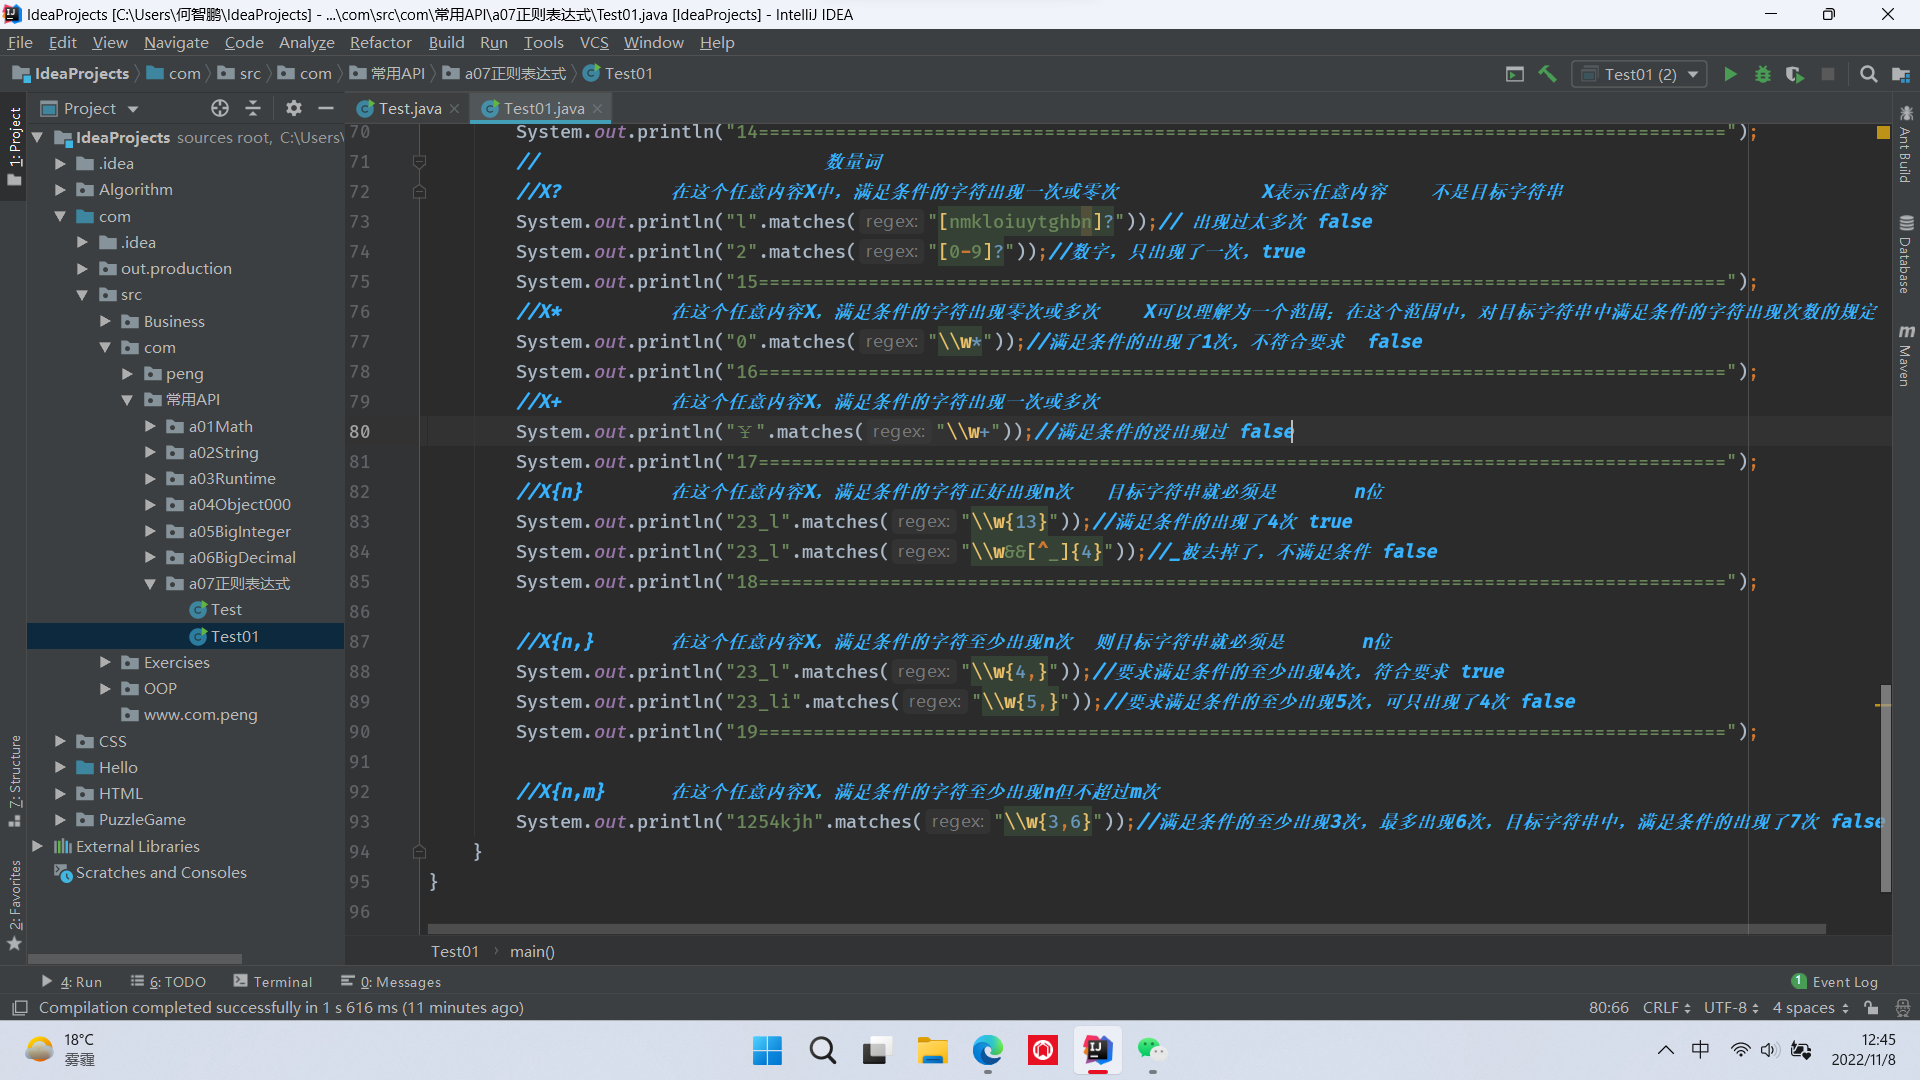Click the editor vertical scrollbar
This screenshot has width=1920, height=1080.
(x=1885, y=790)
